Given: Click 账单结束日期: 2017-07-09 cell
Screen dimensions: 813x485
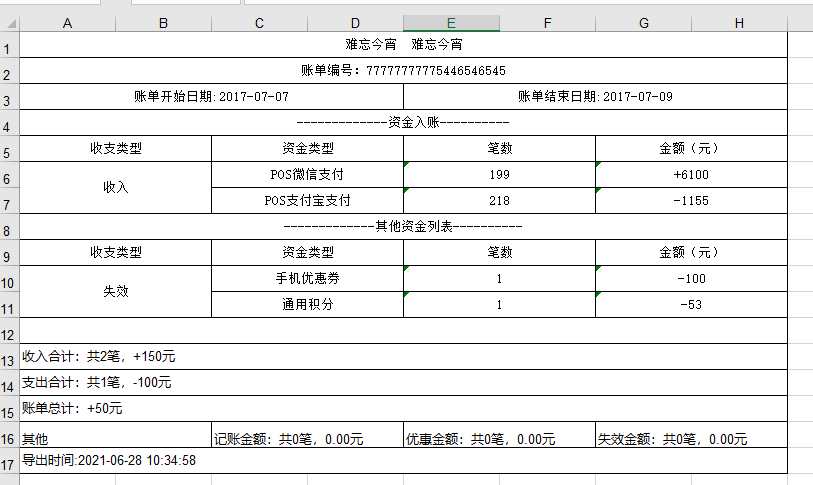Looking at the screenshot, I should pos(595,96).
